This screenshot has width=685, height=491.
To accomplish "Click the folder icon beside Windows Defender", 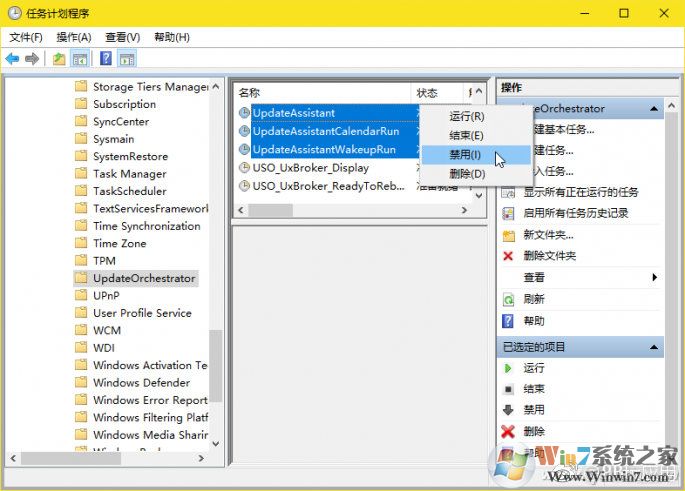I will click(81, 382).
